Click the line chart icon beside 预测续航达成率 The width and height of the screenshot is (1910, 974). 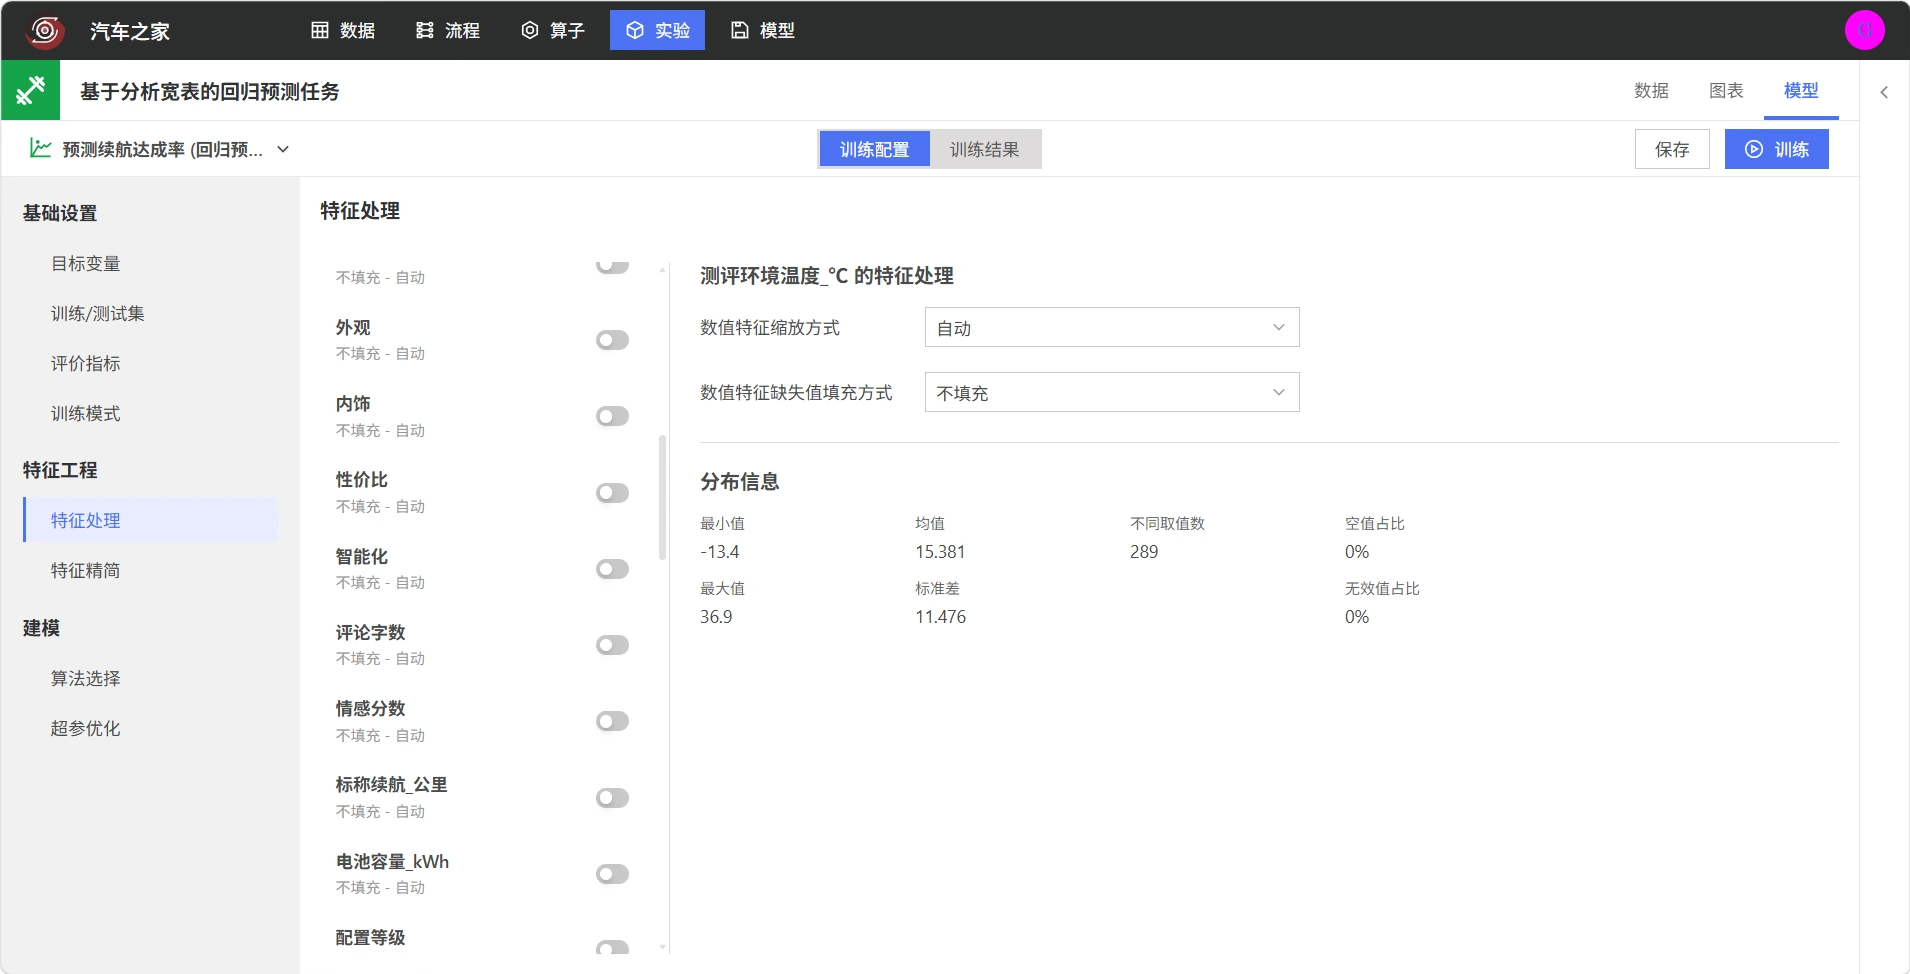tap(40, 148)
